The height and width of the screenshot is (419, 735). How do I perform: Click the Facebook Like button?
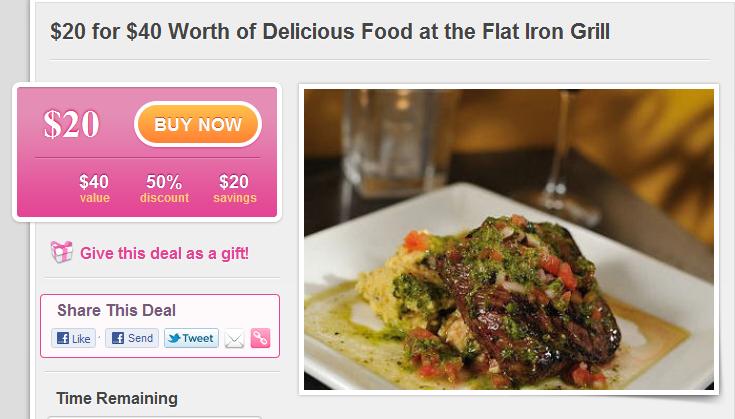point(74,338)
